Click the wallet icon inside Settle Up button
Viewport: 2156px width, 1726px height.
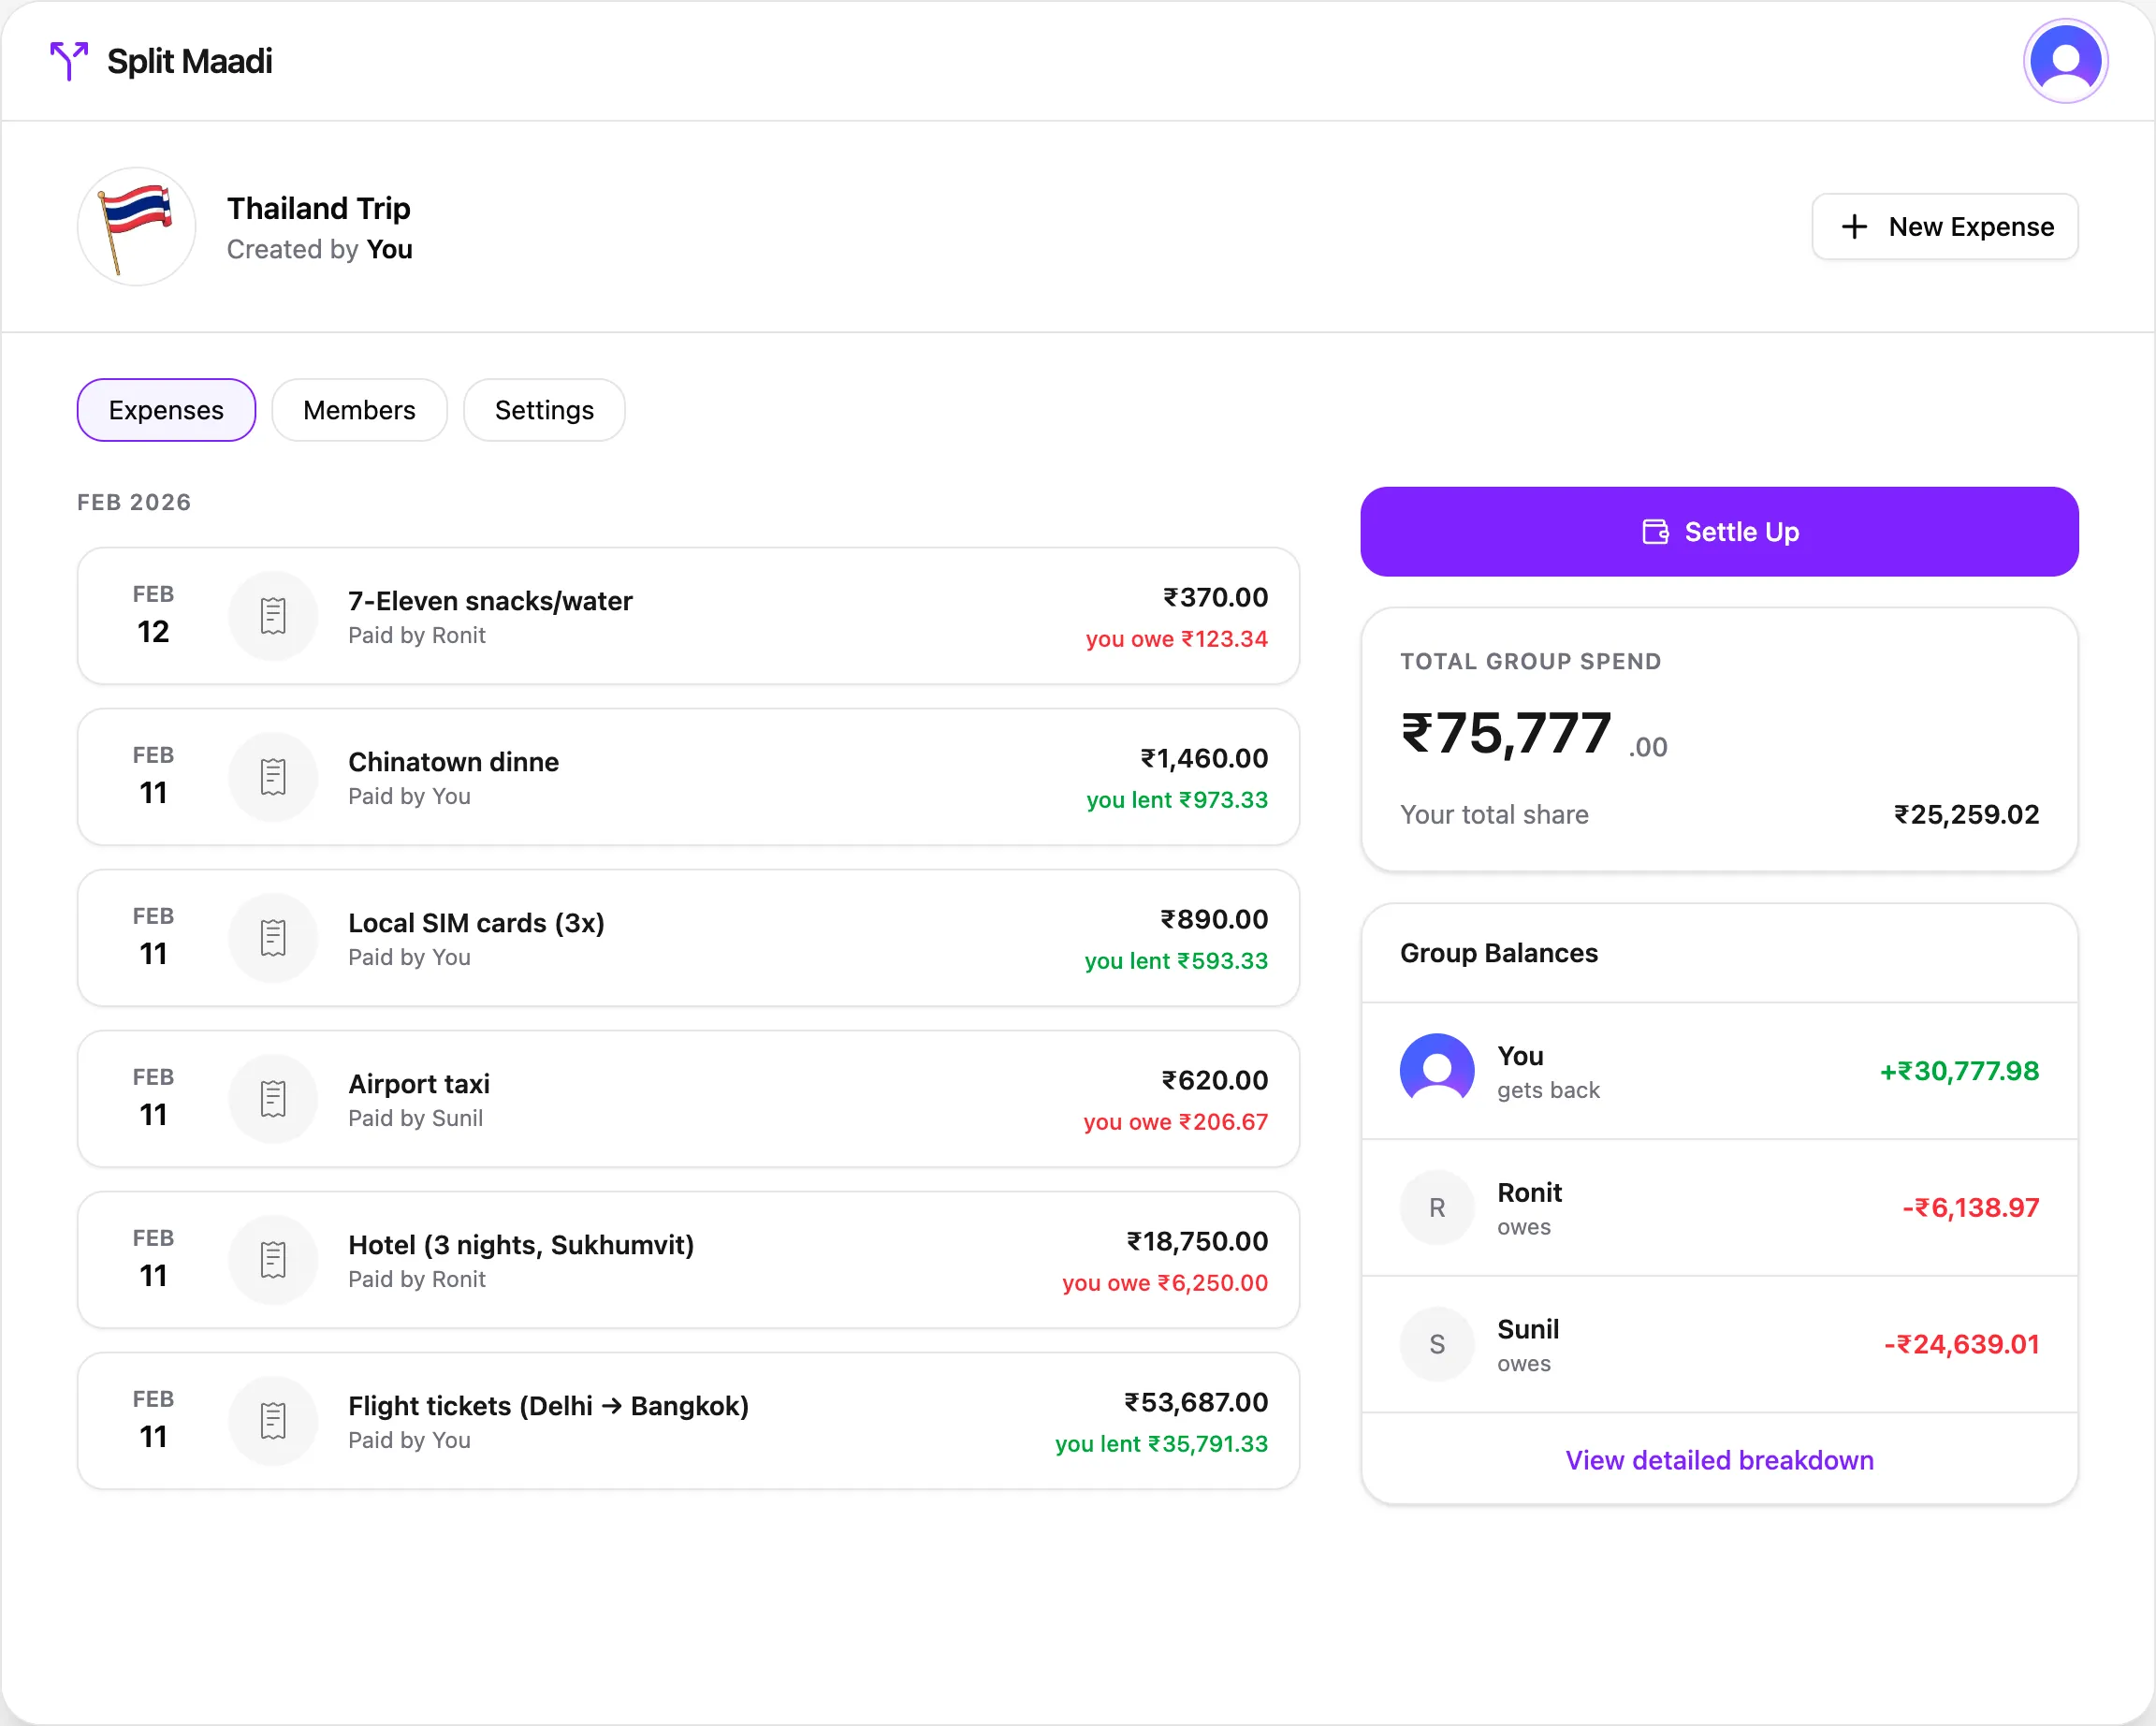click(1656, 531)
